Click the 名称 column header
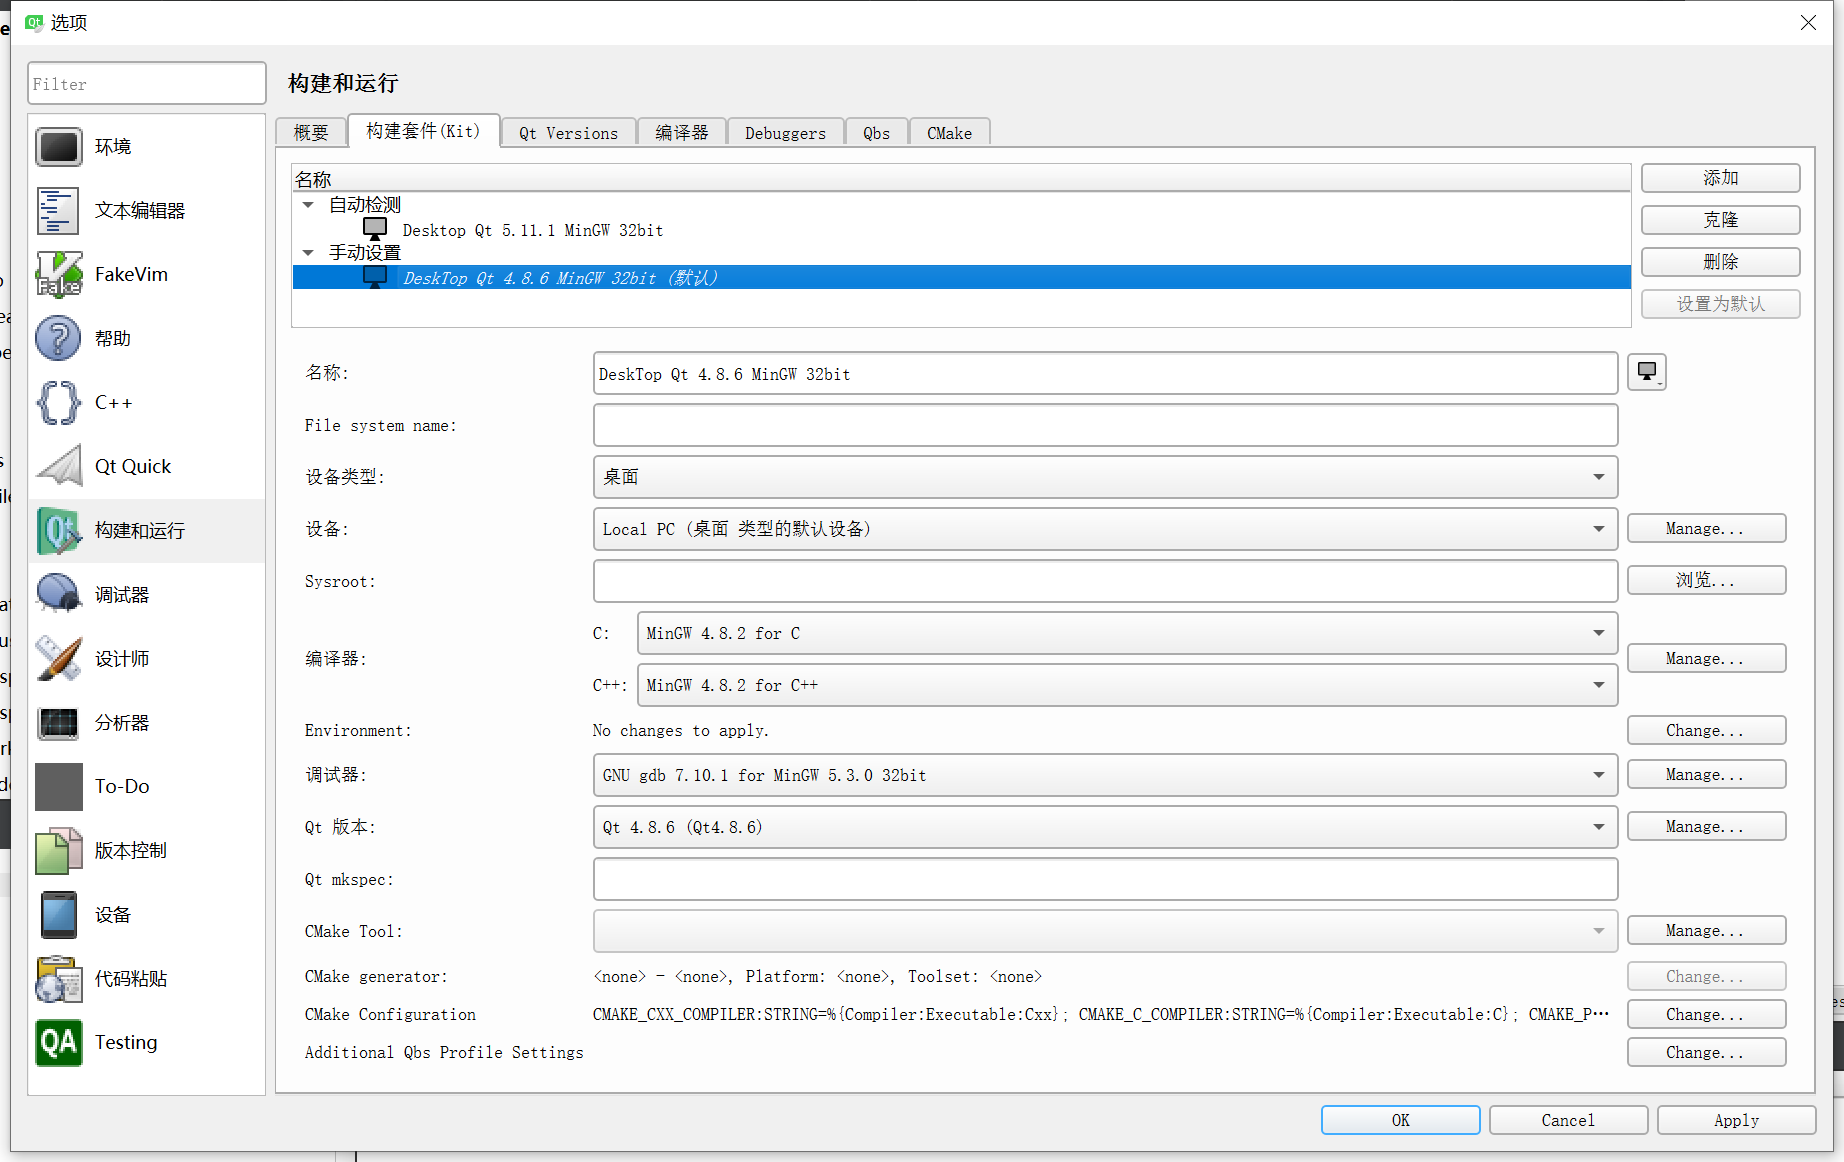Image resolution: width=1844 pixels, height=1162 pixels. 961,179
